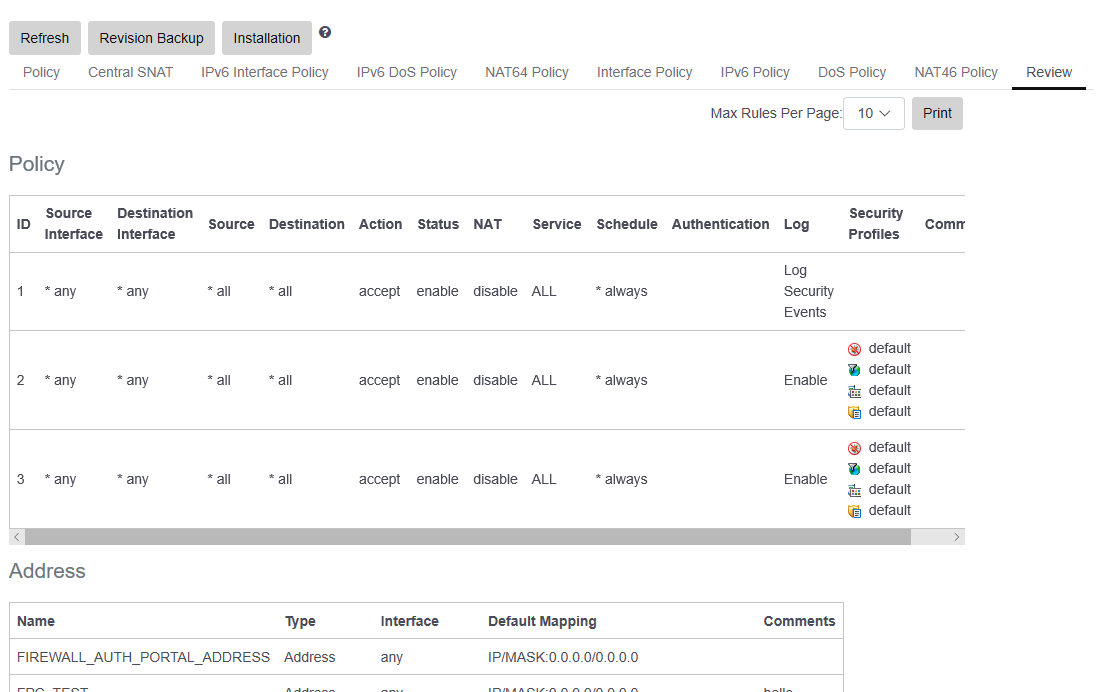Viewport: 1105px width, 692px height.
Task: Click shield document profile icon in policy 2
Action: pyautogui.click(x=854, y=412)
